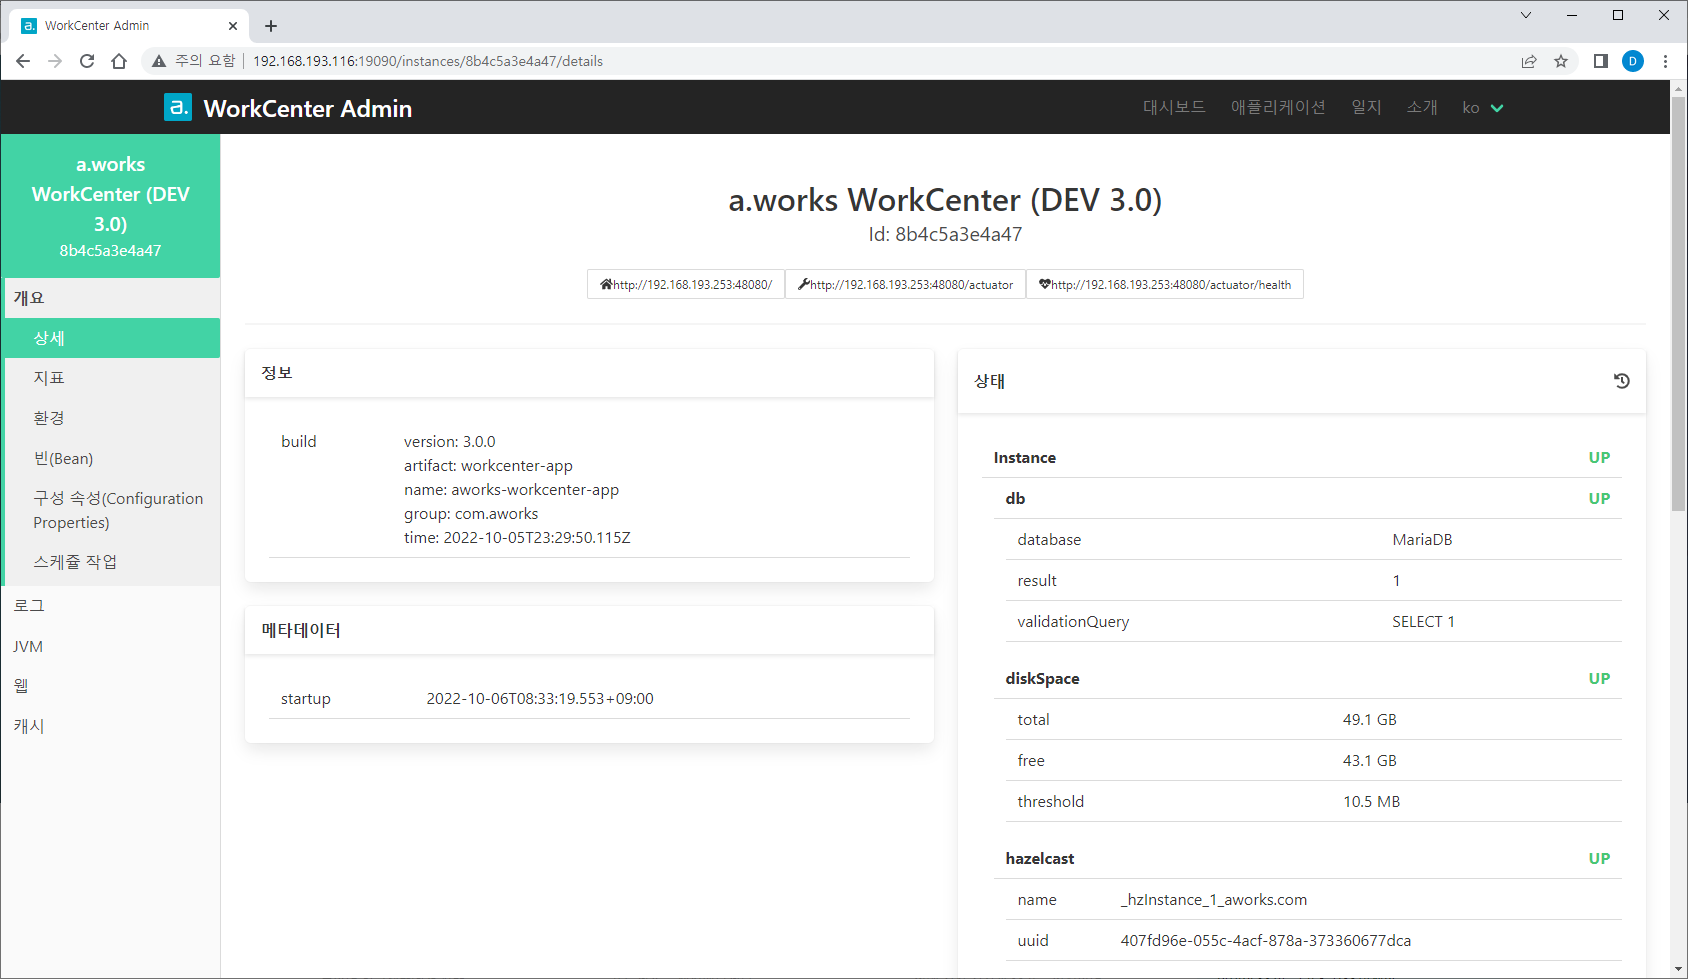Click the browser home icon

coord(119,61)
